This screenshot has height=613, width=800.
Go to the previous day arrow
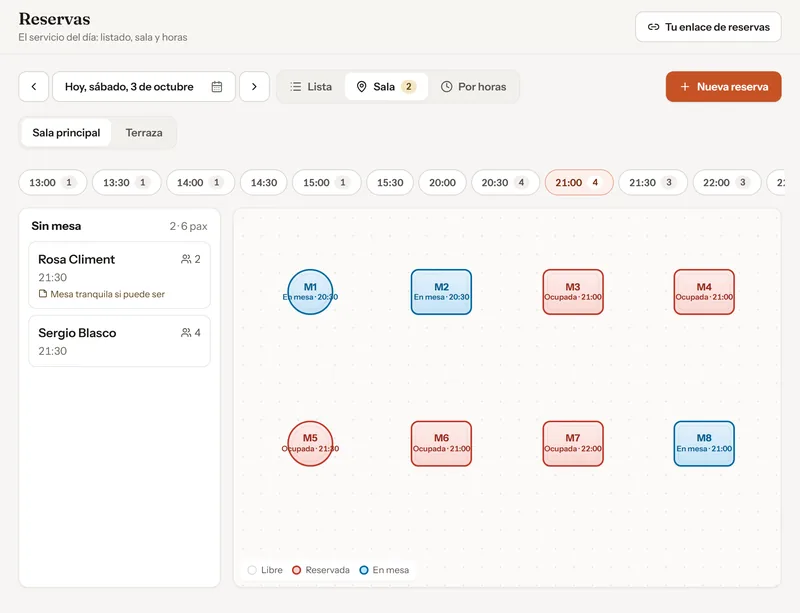pos(34,87)
